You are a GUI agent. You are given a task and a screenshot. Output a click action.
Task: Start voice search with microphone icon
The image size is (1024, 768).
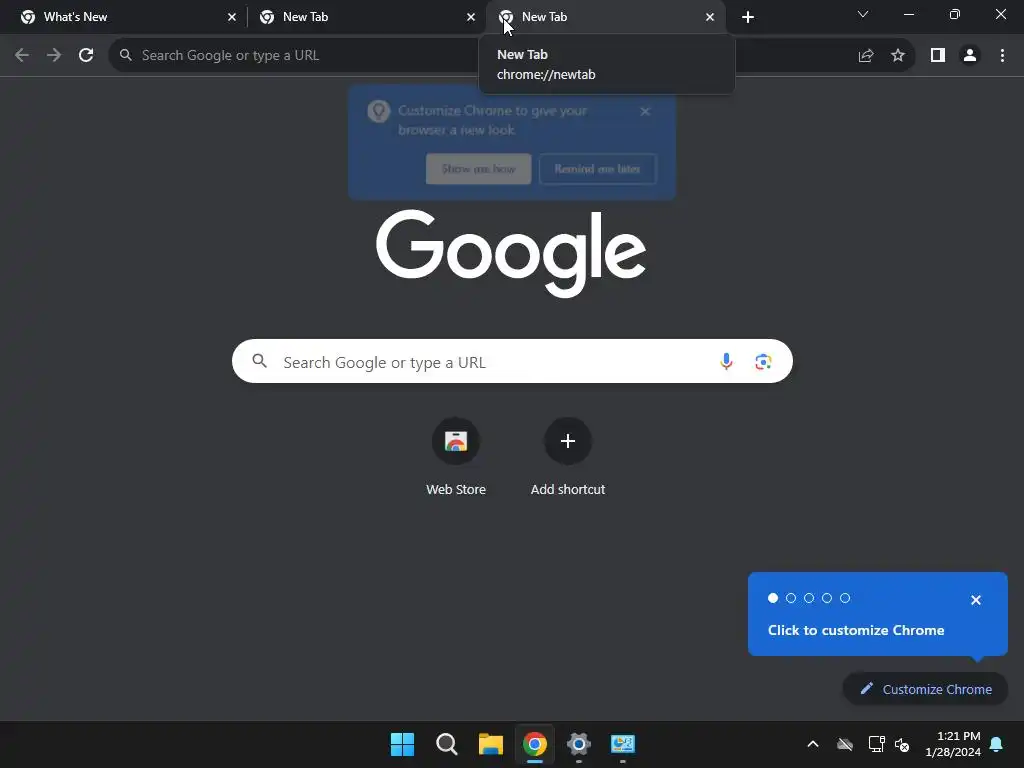[x=726, y=362]
